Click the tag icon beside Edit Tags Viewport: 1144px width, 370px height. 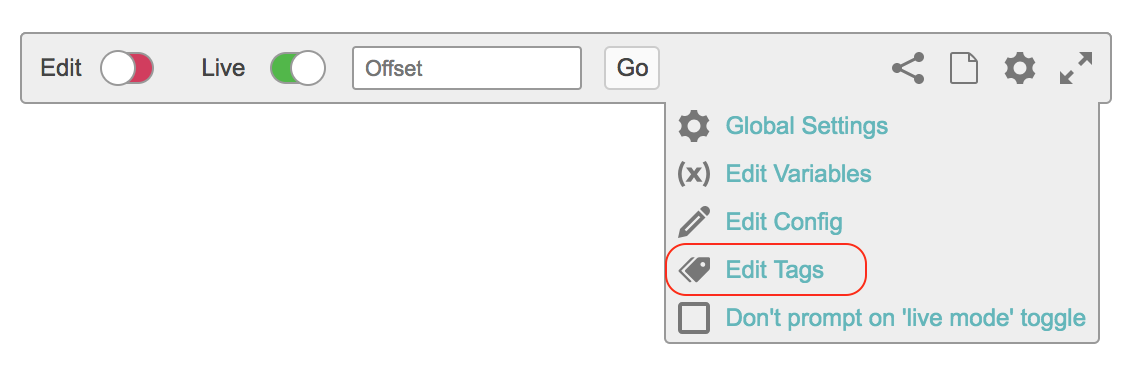[x=693, y=270]
